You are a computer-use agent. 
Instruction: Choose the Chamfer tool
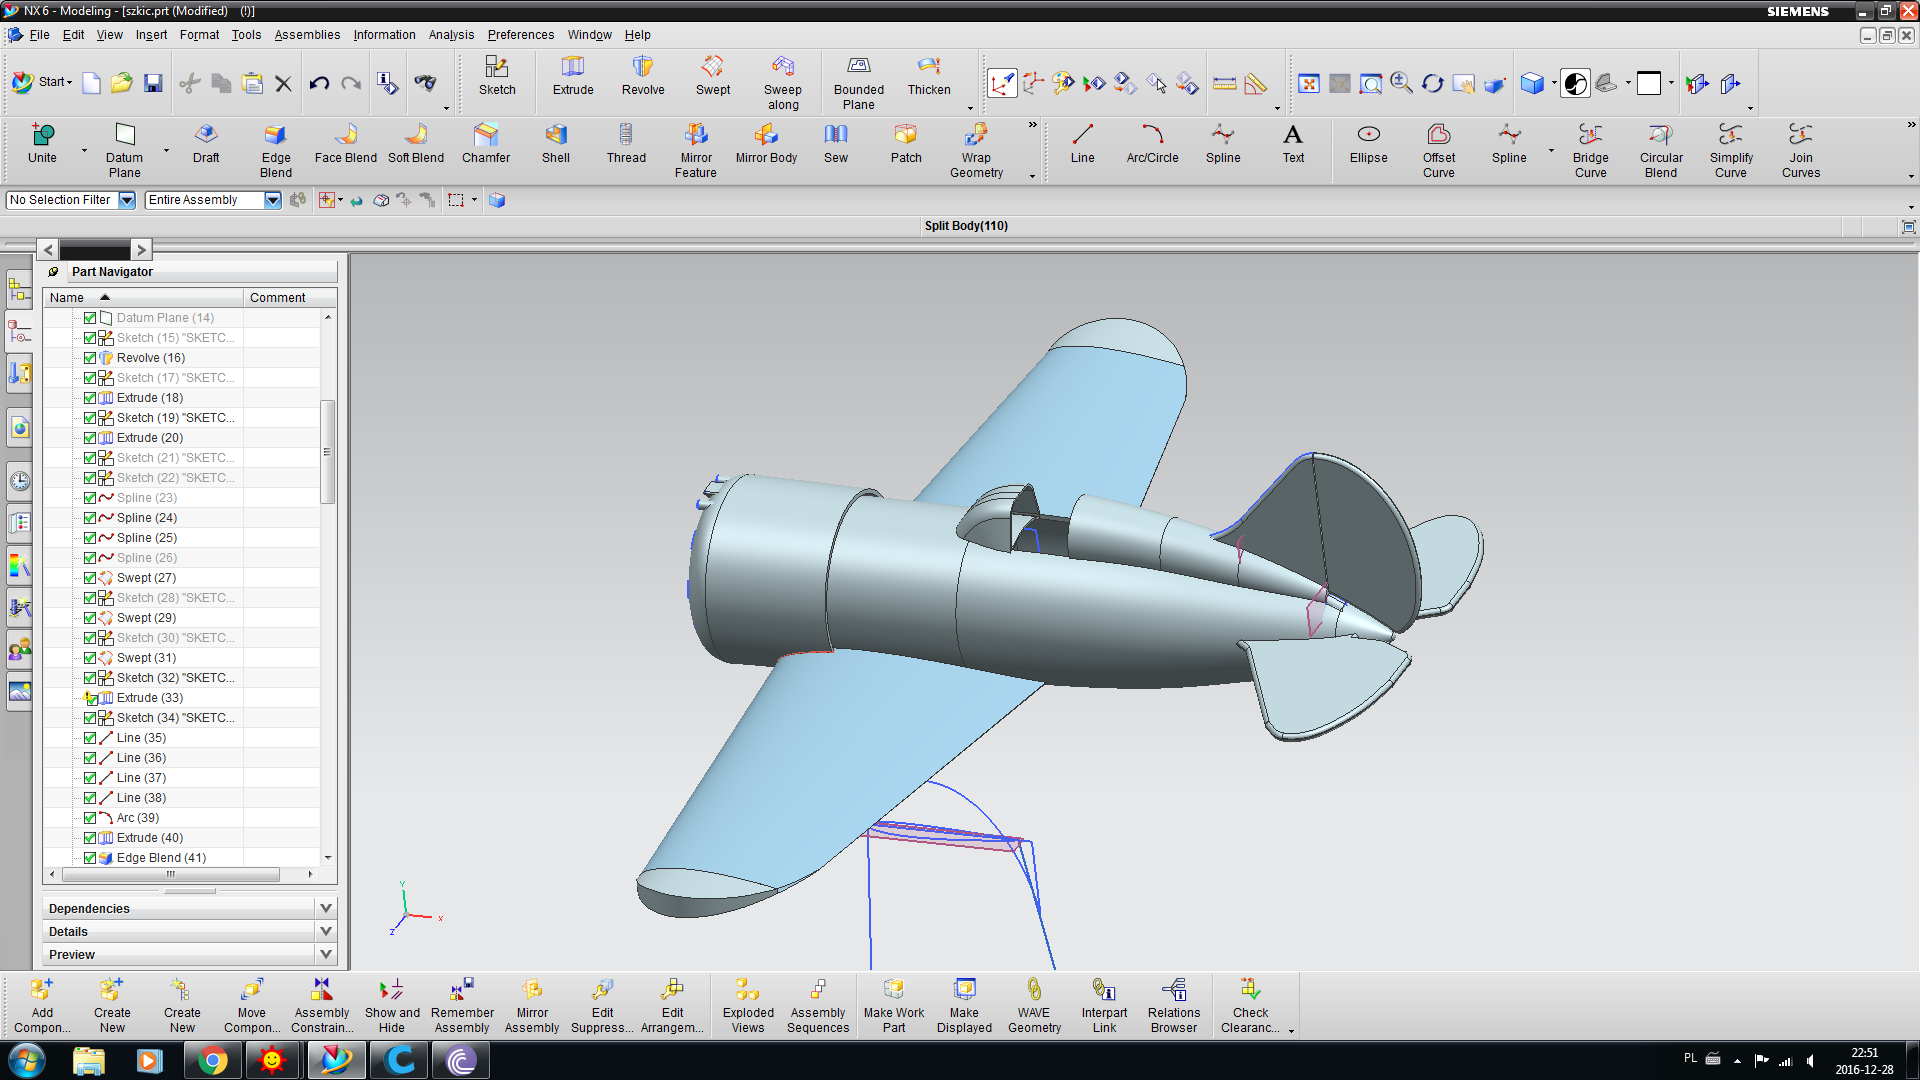click(485, 136)
